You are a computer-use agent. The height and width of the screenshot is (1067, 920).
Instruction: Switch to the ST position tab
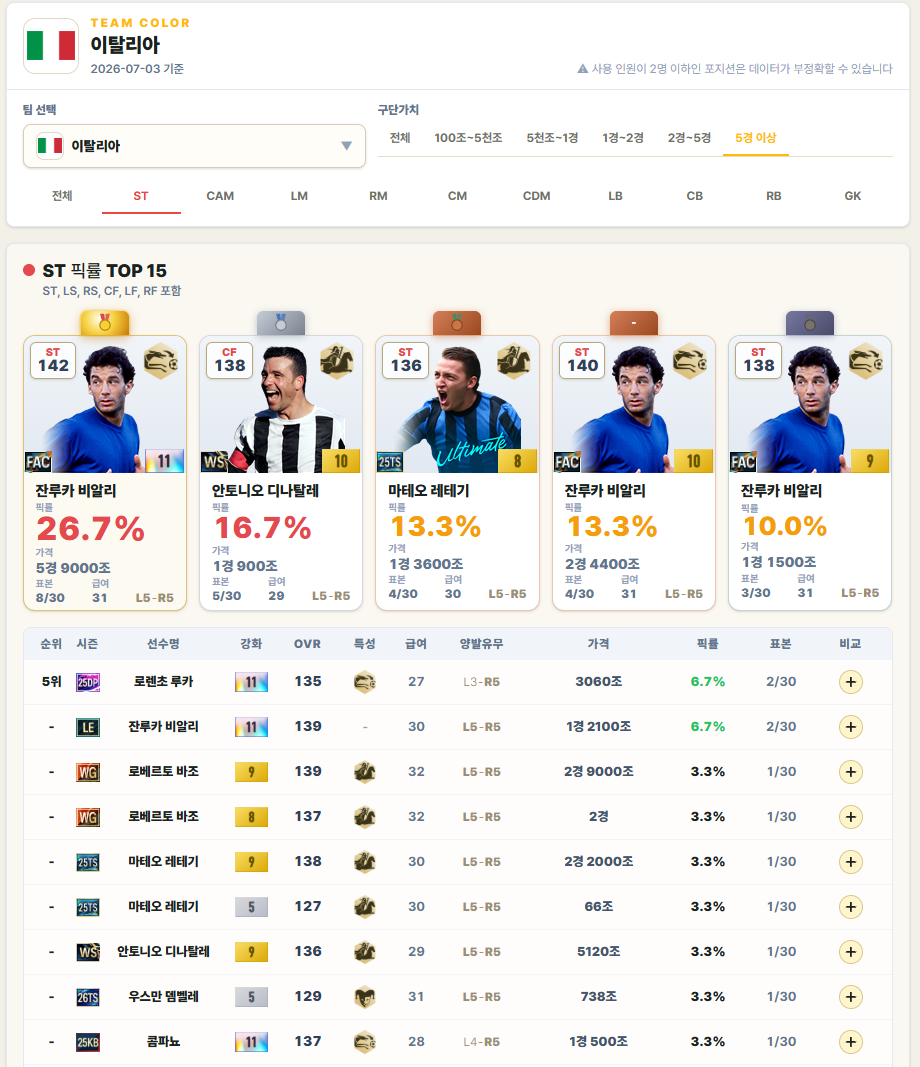pos(141,196)
